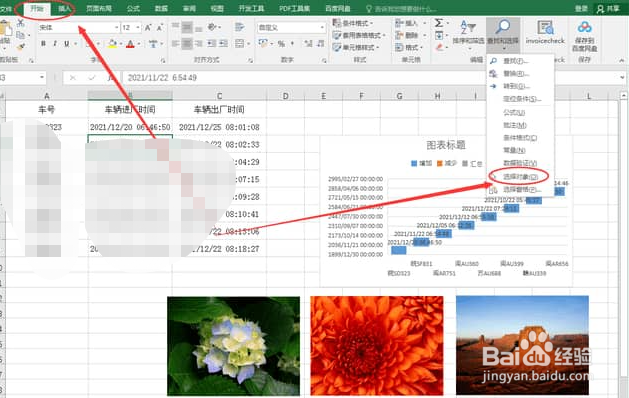Image resolution: width=629 pixels, height=398 pixels.
Task: Choose 转到(G)... from the dropdown menu
Action: [520, 86]
